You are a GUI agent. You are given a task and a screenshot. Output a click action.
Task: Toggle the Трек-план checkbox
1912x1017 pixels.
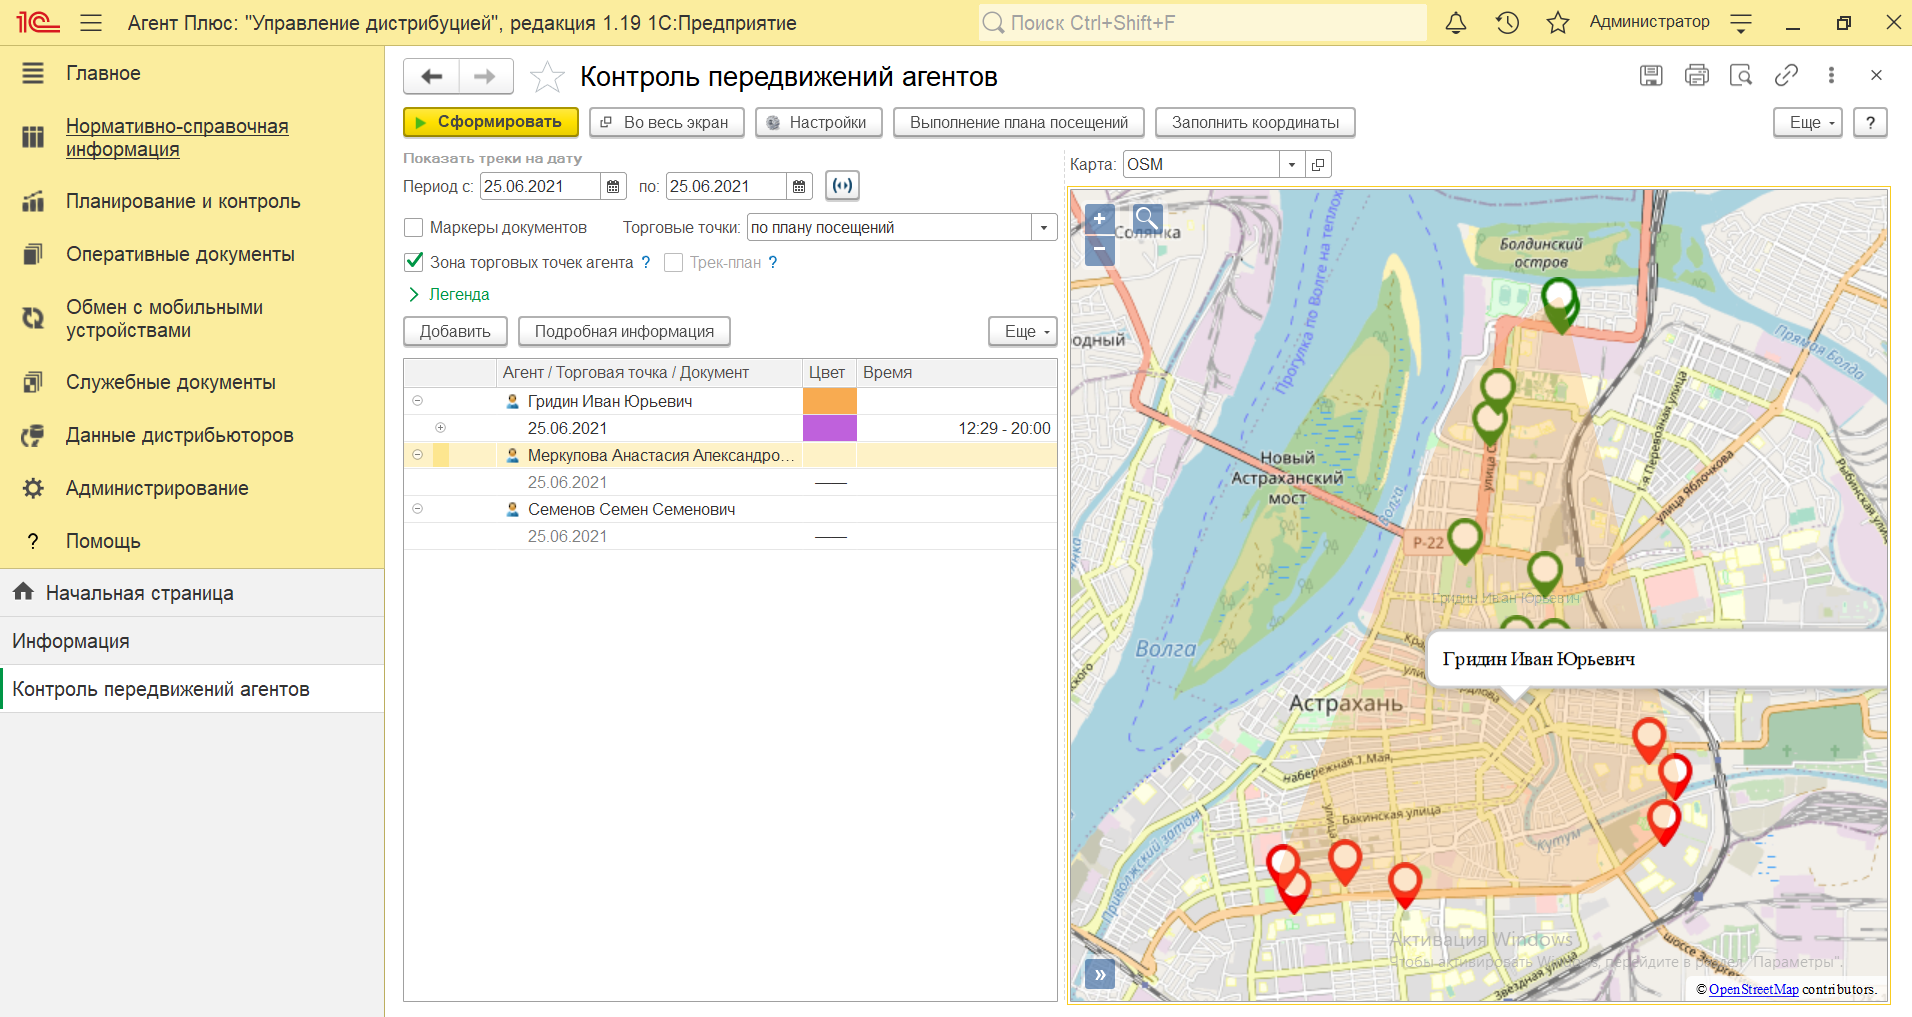673,262
